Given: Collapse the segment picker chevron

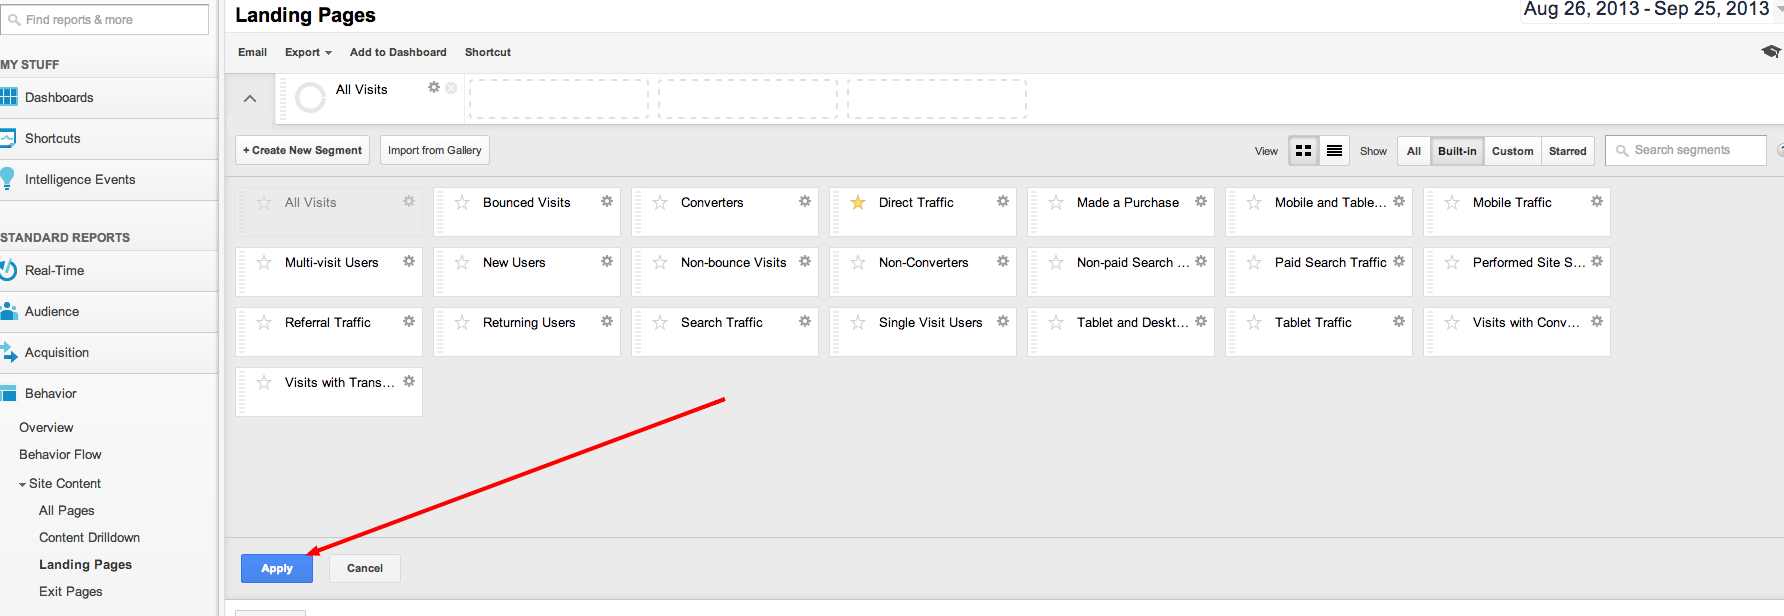Looking at the screenshot, I should [250, 98].
